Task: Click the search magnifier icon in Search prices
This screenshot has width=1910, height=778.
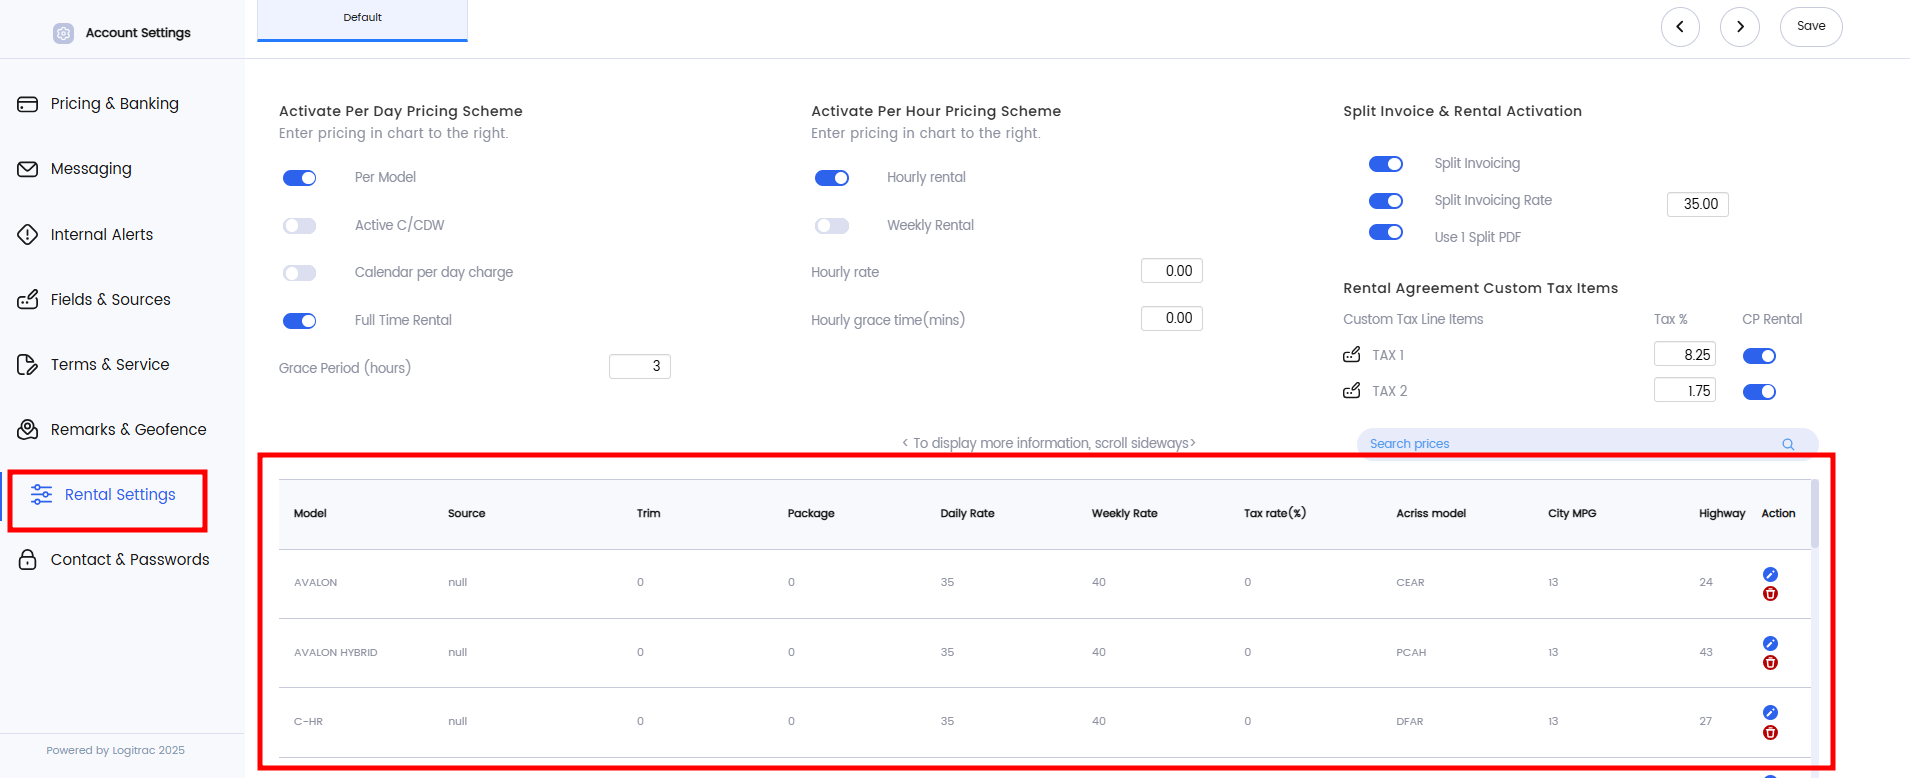Action: [x=1788, y=444]
